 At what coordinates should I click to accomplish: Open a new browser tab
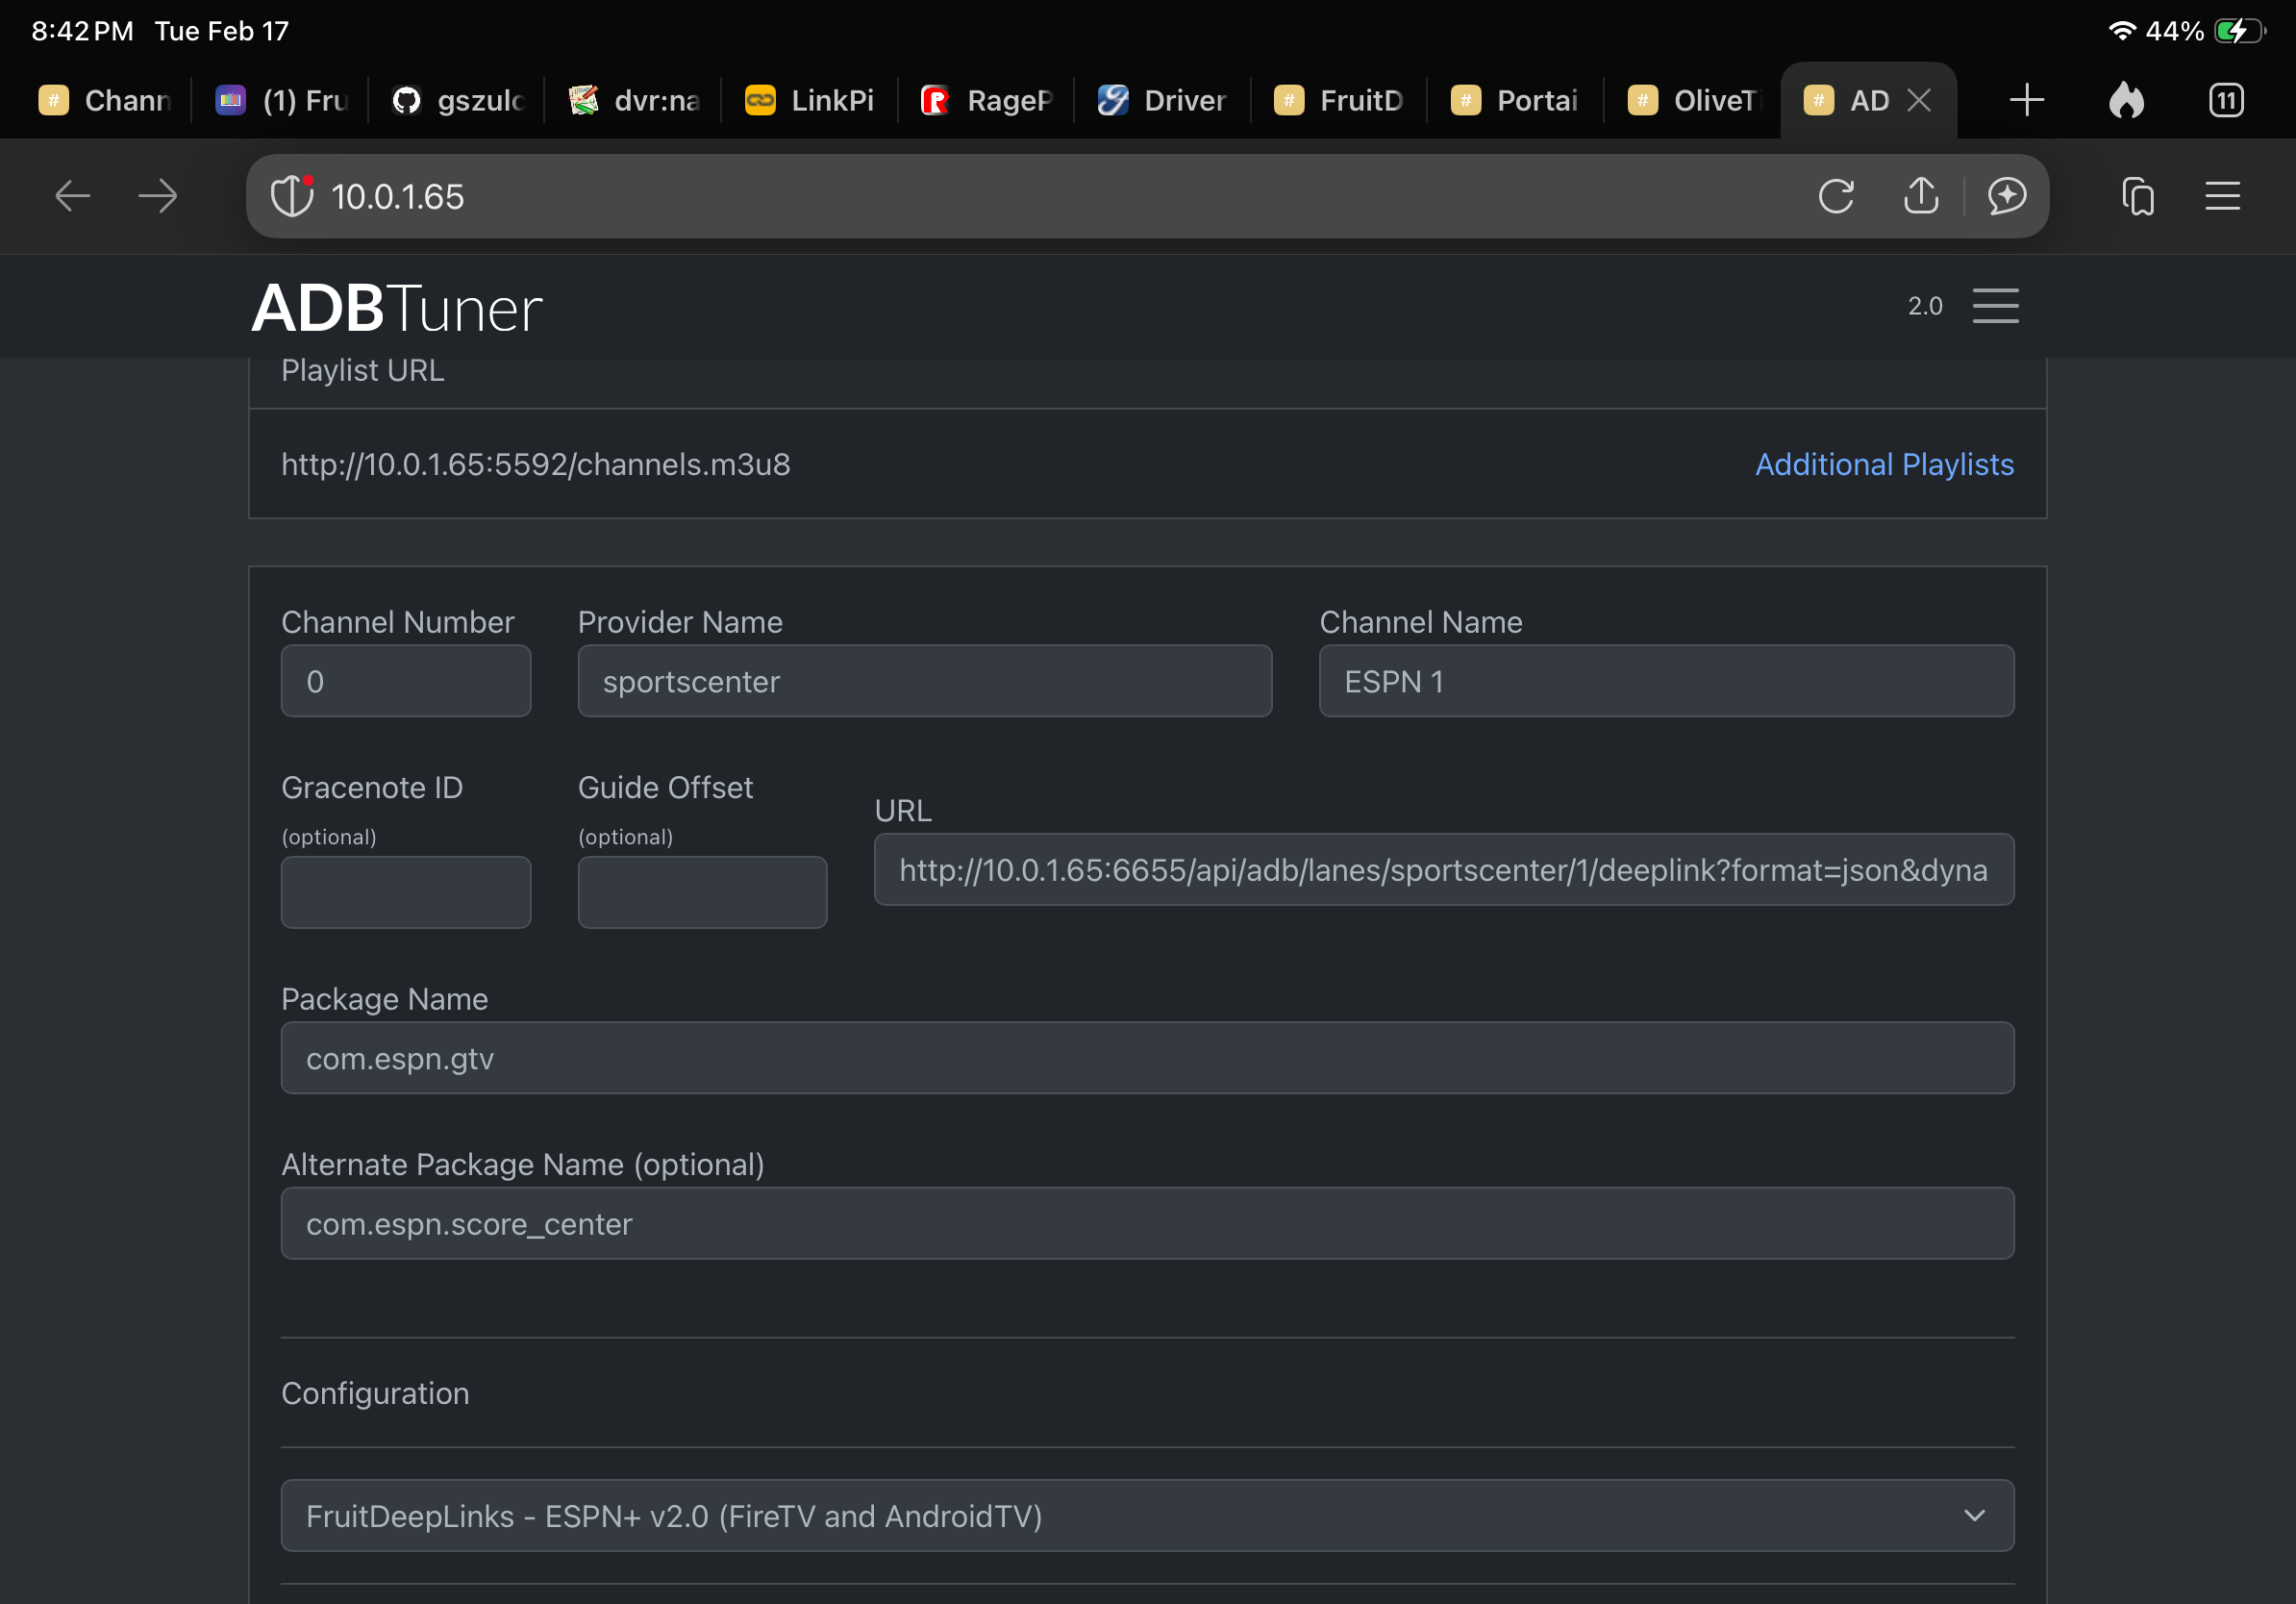(2026, 100)
